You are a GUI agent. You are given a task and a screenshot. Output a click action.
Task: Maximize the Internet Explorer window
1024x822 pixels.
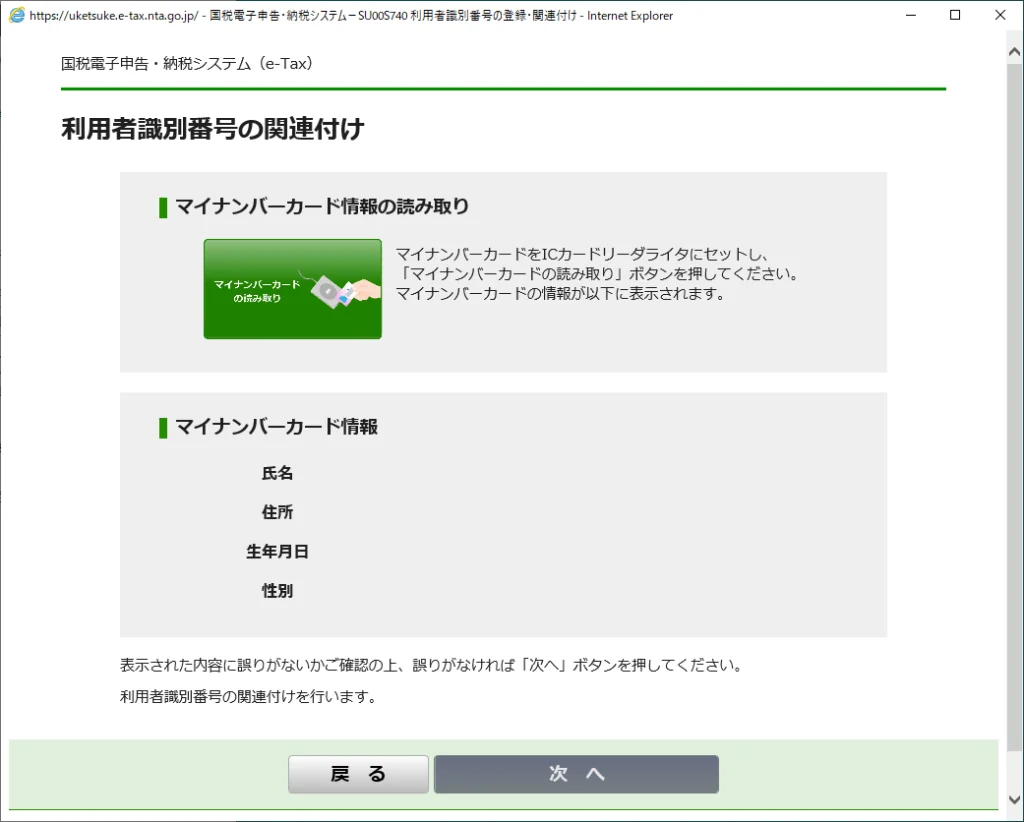tap(955, 15)
